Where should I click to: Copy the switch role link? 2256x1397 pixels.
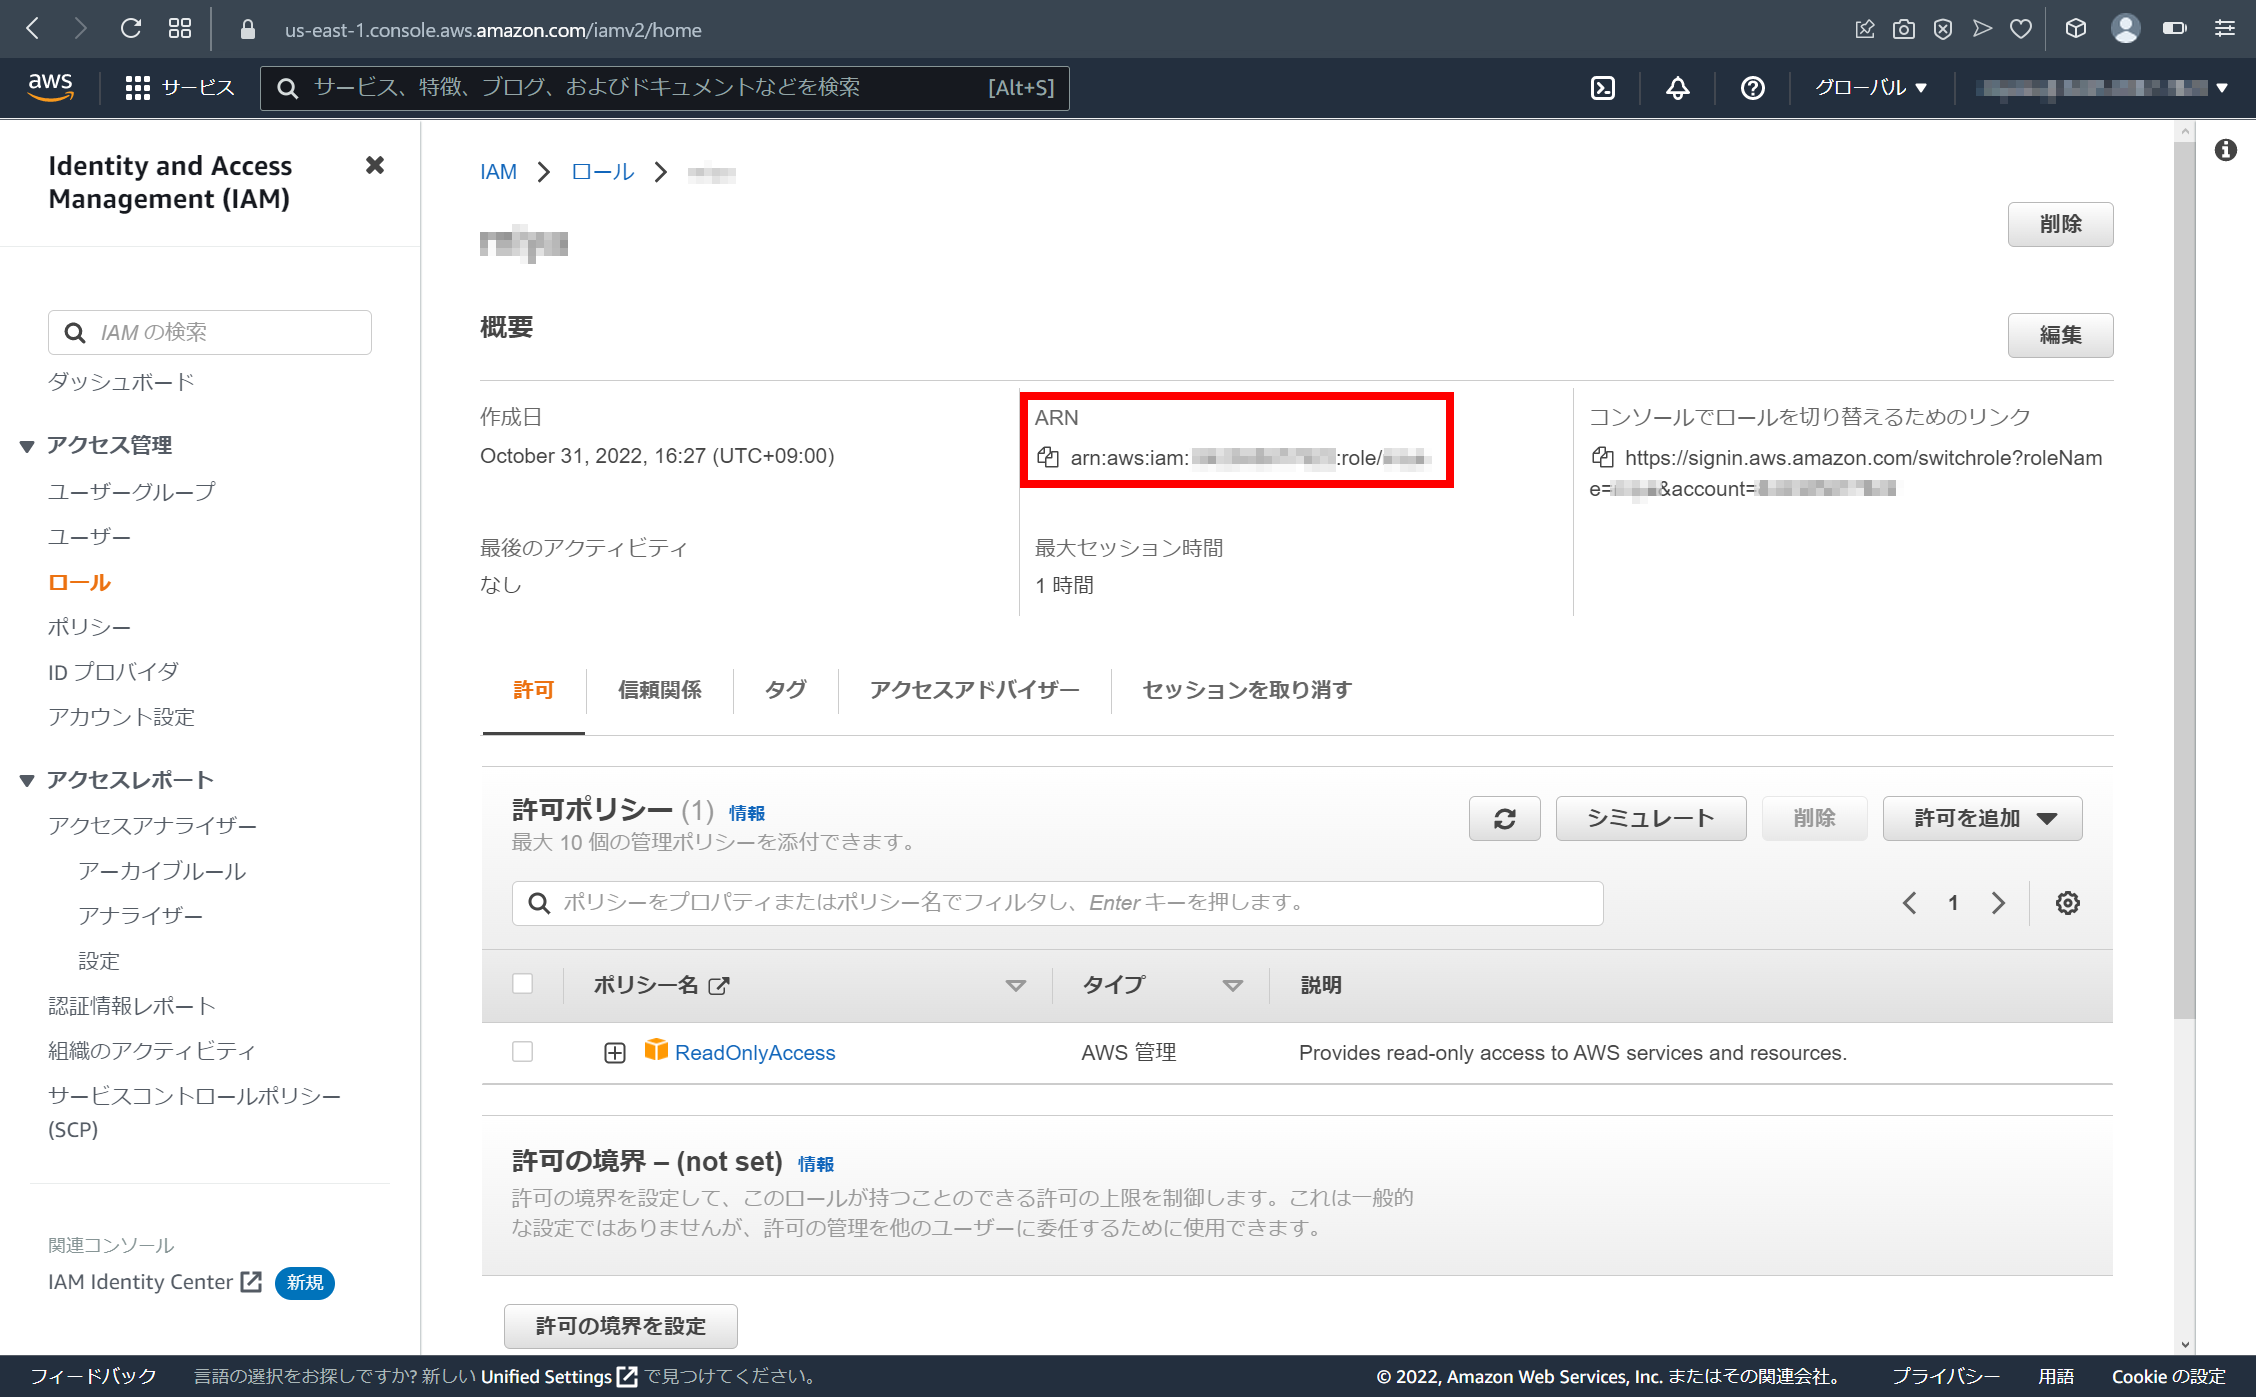click(1602, 457)
